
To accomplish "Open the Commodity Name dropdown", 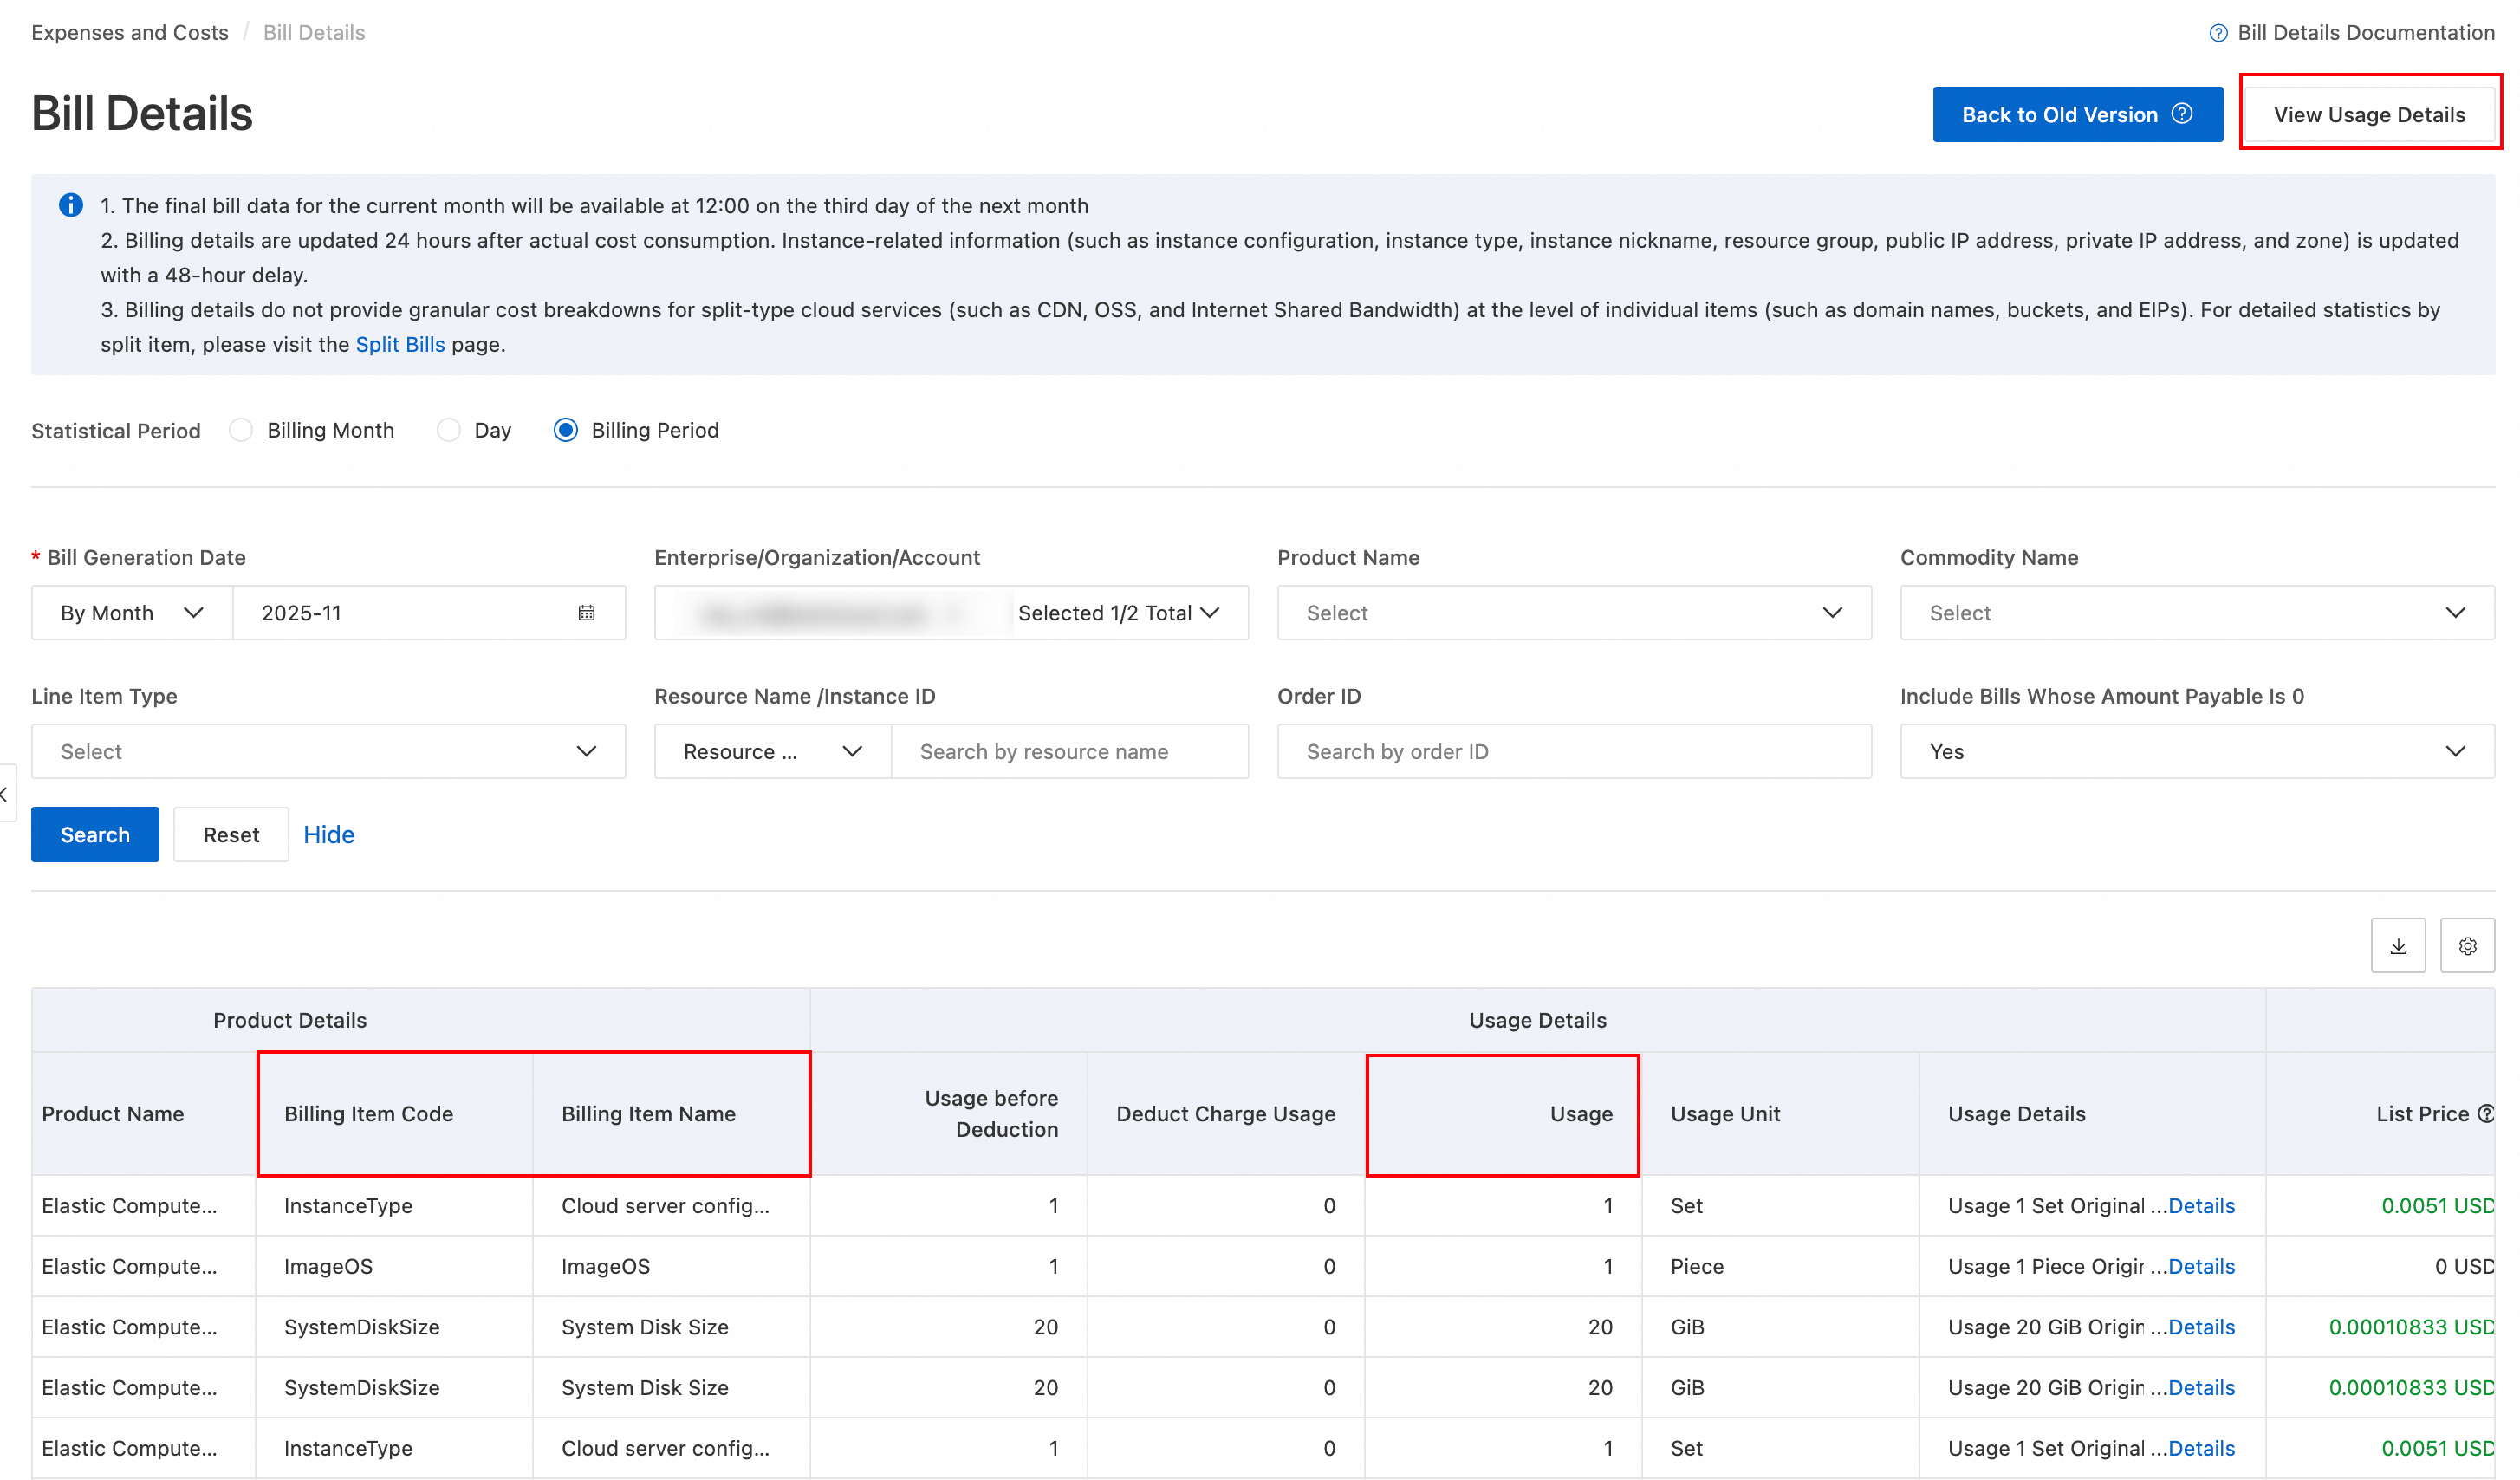I will (2196, 613).
